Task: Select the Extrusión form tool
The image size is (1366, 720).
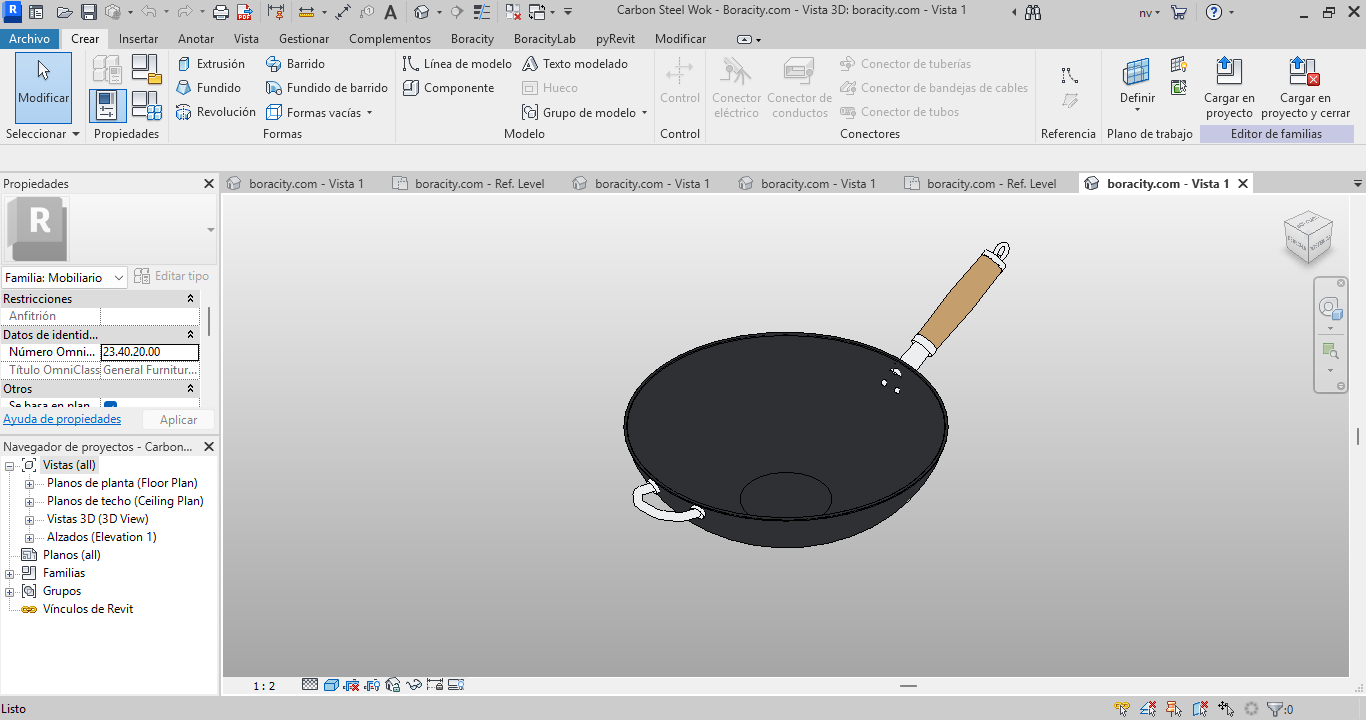Action: coord(210,64)
